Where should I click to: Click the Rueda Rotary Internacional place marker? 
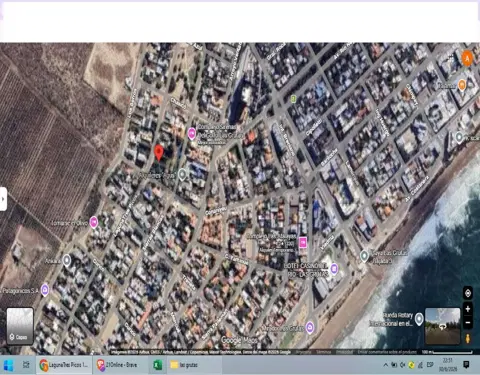[419, 319]
